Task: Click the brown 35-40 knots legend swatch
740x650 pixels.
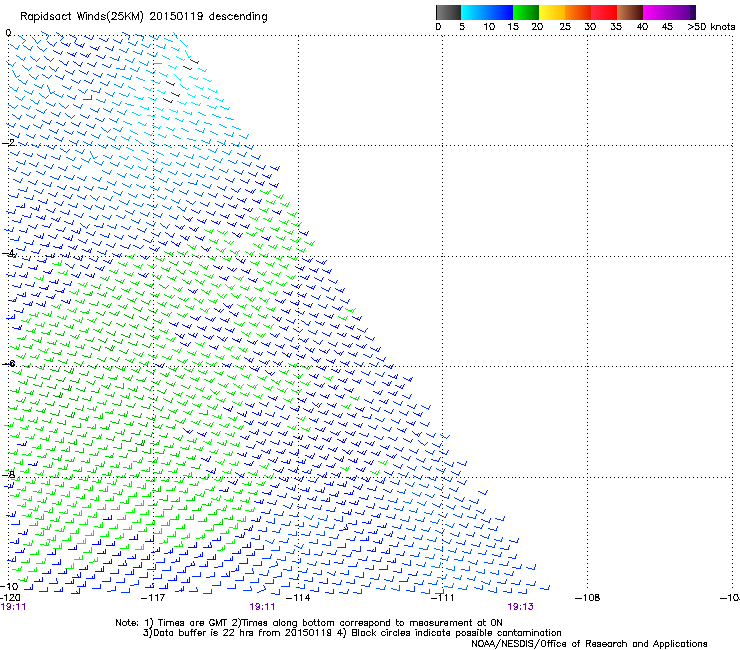Action: tap(630, 12)
